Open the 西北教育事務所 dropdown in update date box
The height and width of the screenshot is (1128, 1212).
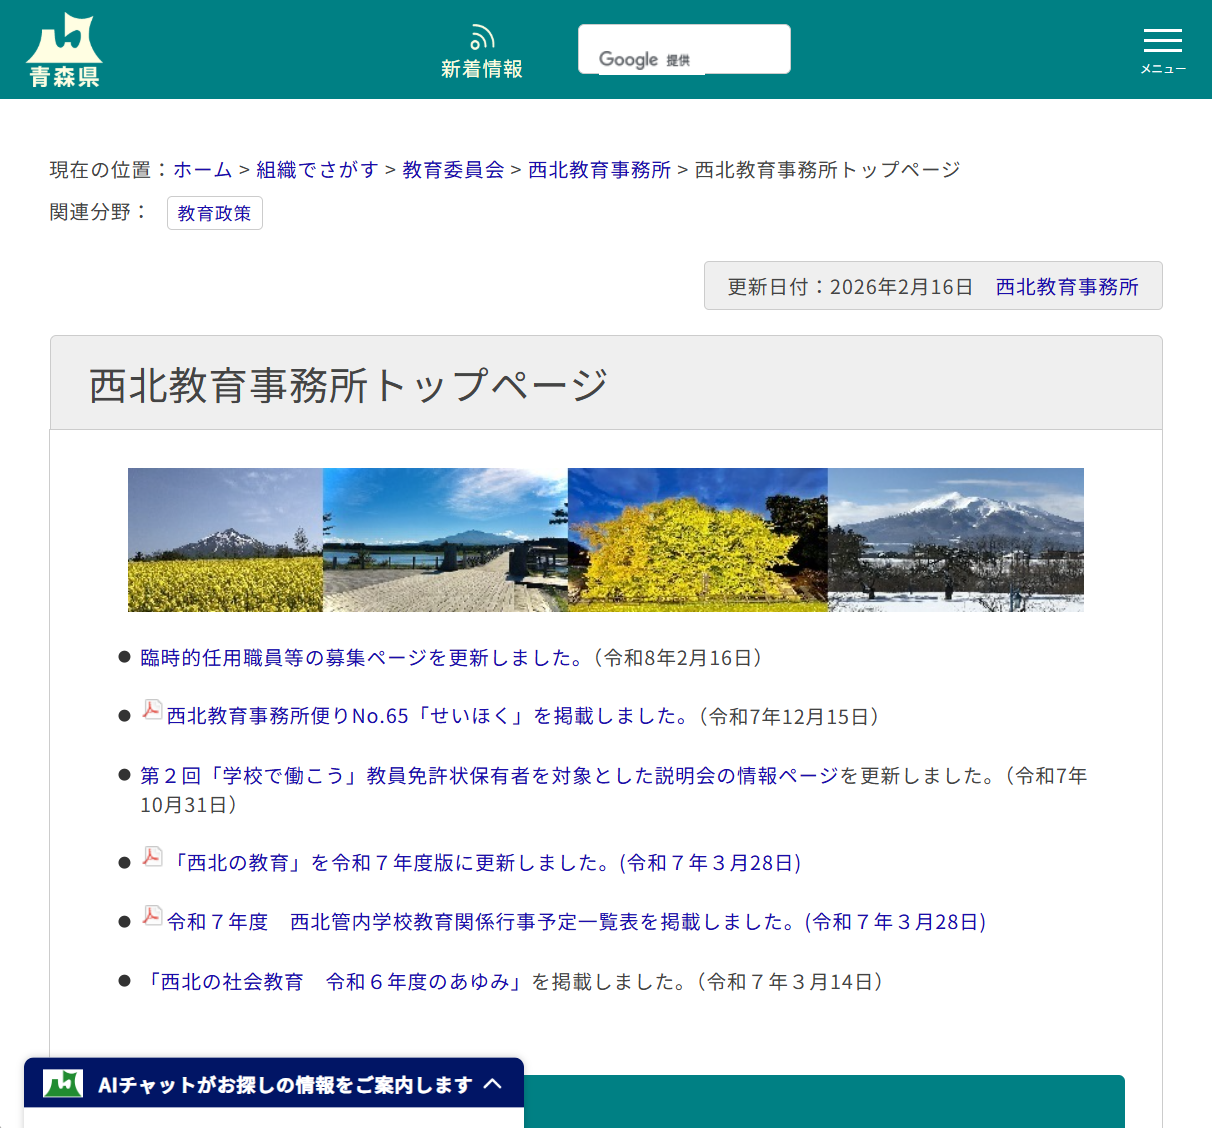(1066, 286)
